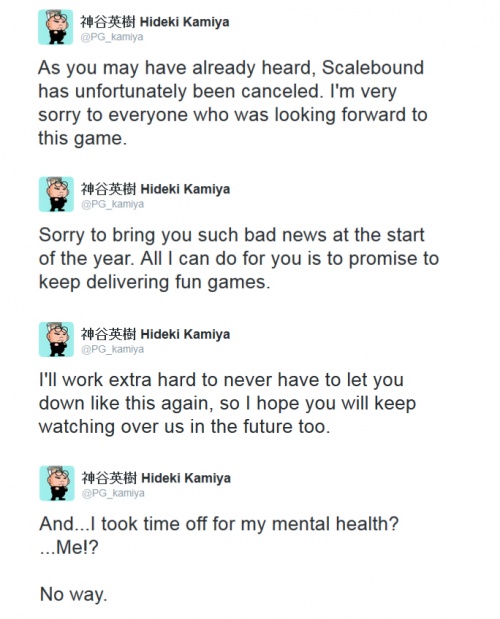500x619 pixels.
Task: Open the avatar beside the 'Sorry to bring you' tweet
Action: [x=56, y=194]
